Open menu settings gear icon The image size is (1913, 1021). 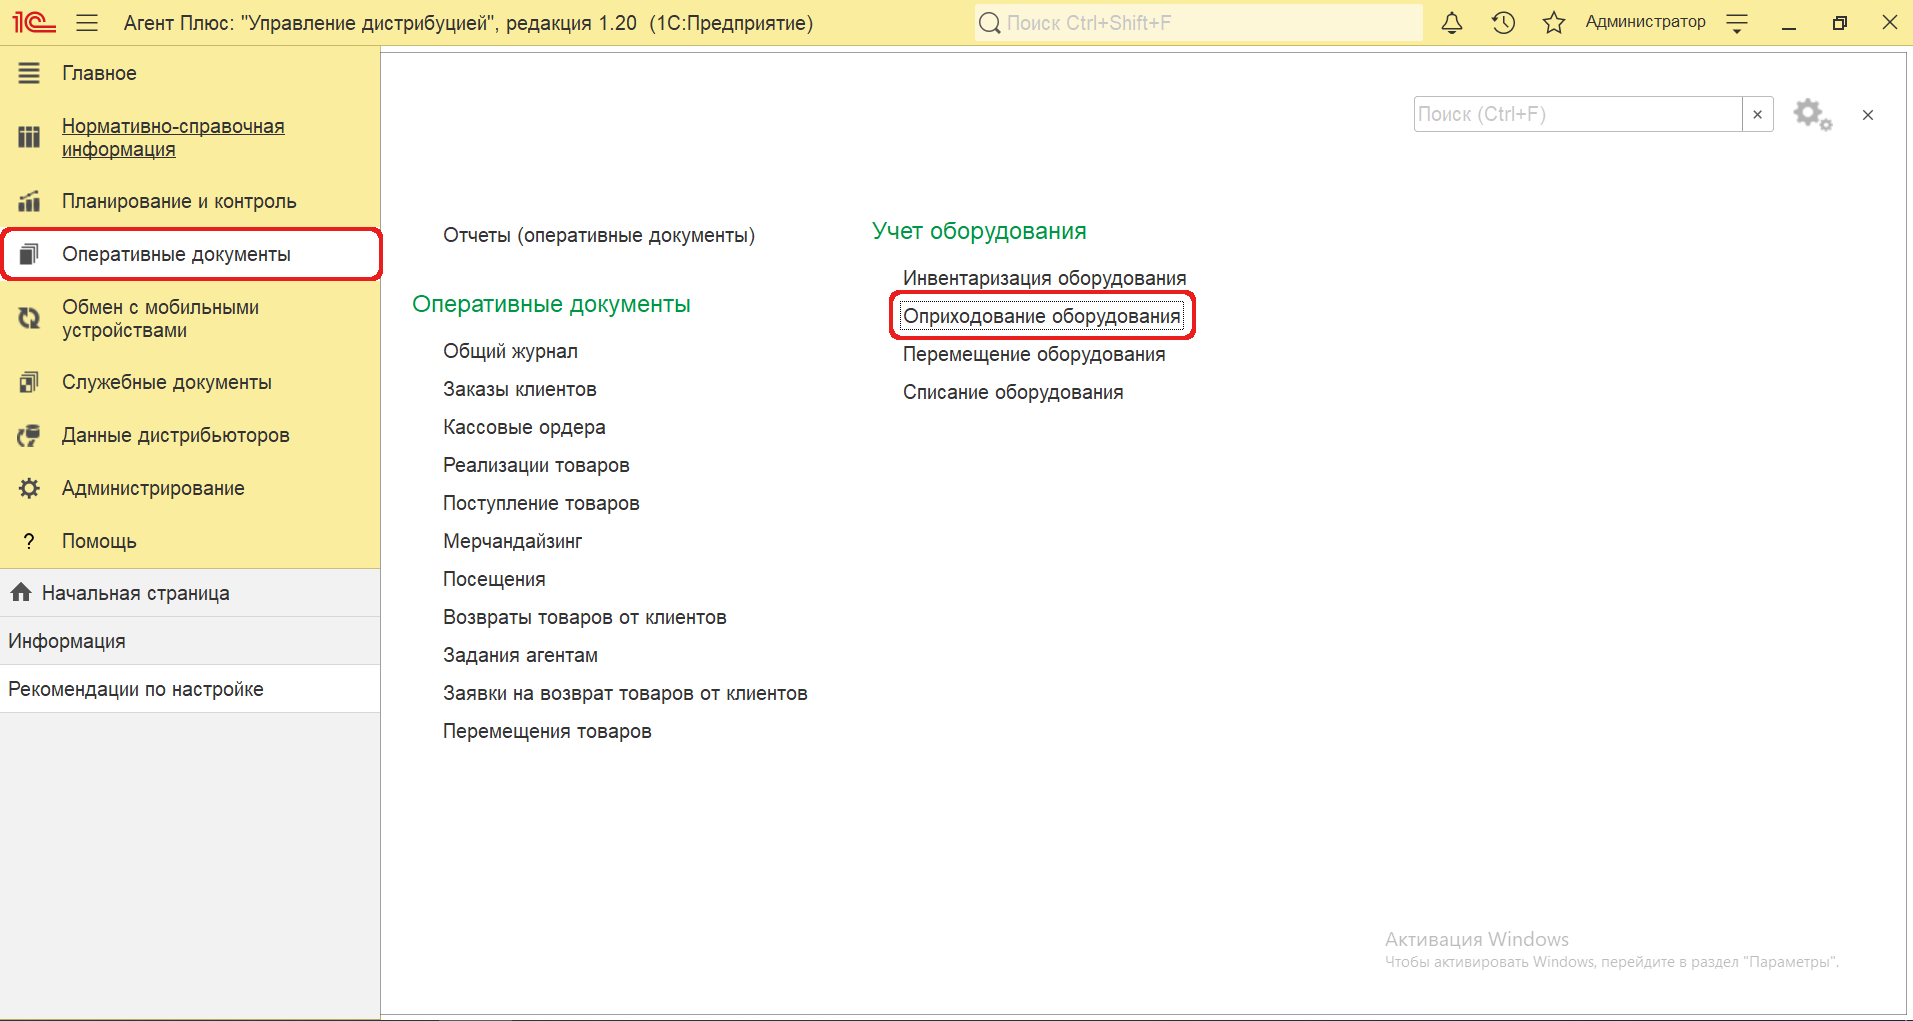click(x=1811, y=115)
